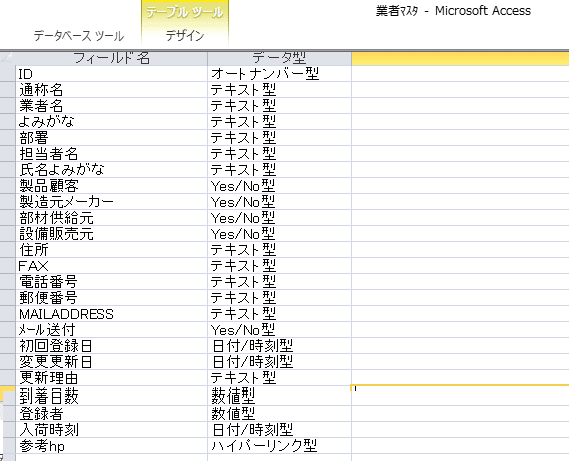This screenshot has height=461, width=569.
Task: Click the description cell for 到着日数
Action: point(460,395)
